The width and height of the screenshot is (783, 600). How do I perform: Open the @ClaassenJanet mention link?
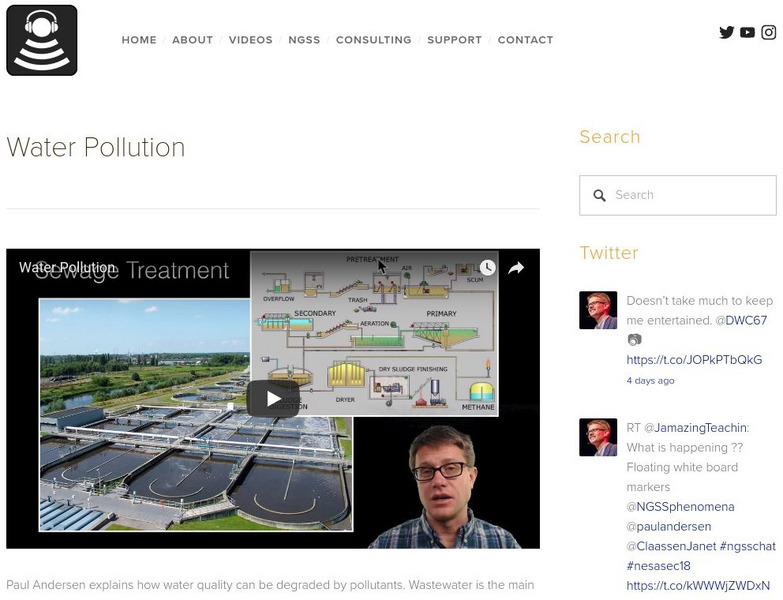pyautogui.click(x=671, y=546)
